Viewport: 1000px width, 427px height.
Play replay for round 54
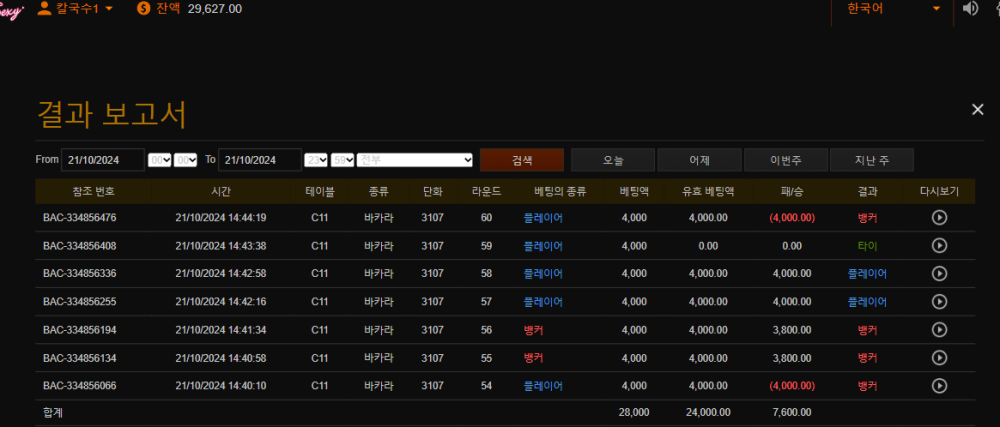point(939,385)
